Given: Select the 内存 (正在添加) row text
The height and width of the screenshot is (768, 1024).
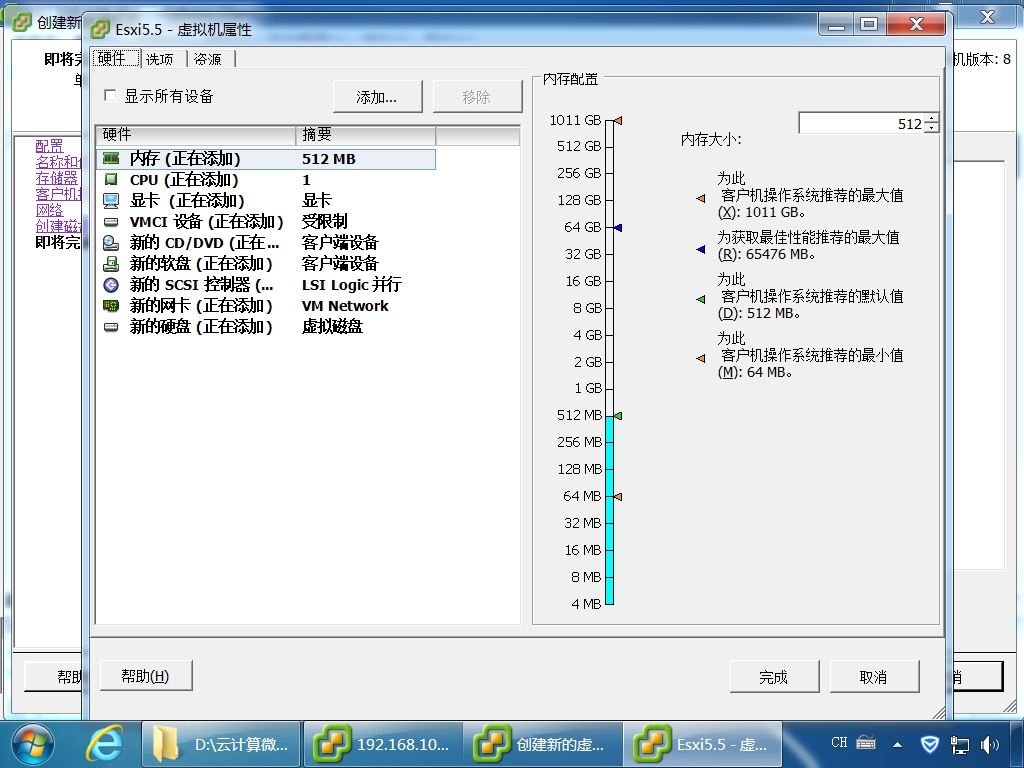Looking at the screenshot, I should (185, 159).
